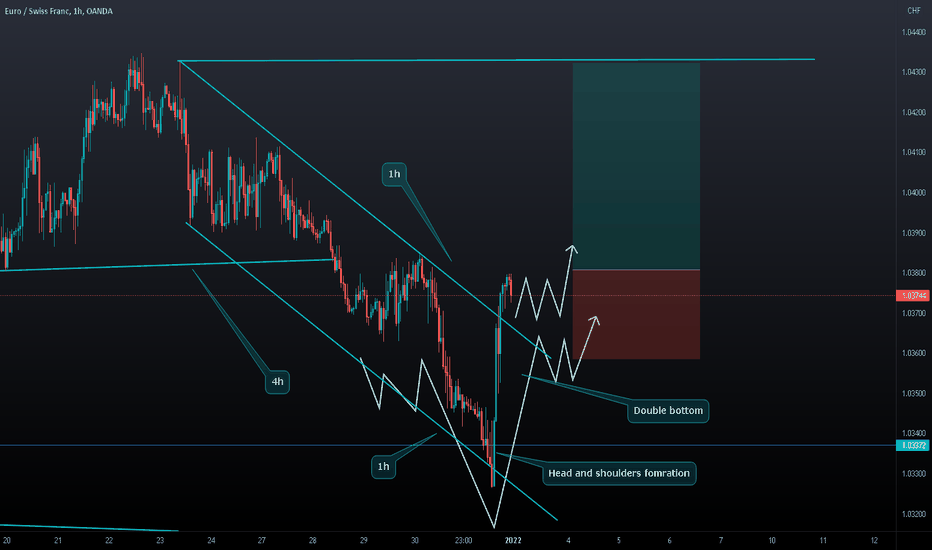Viewport: 932px width, 550px height.
Task: Click the 1.03300 price axis label
Action: coord(914,474)
